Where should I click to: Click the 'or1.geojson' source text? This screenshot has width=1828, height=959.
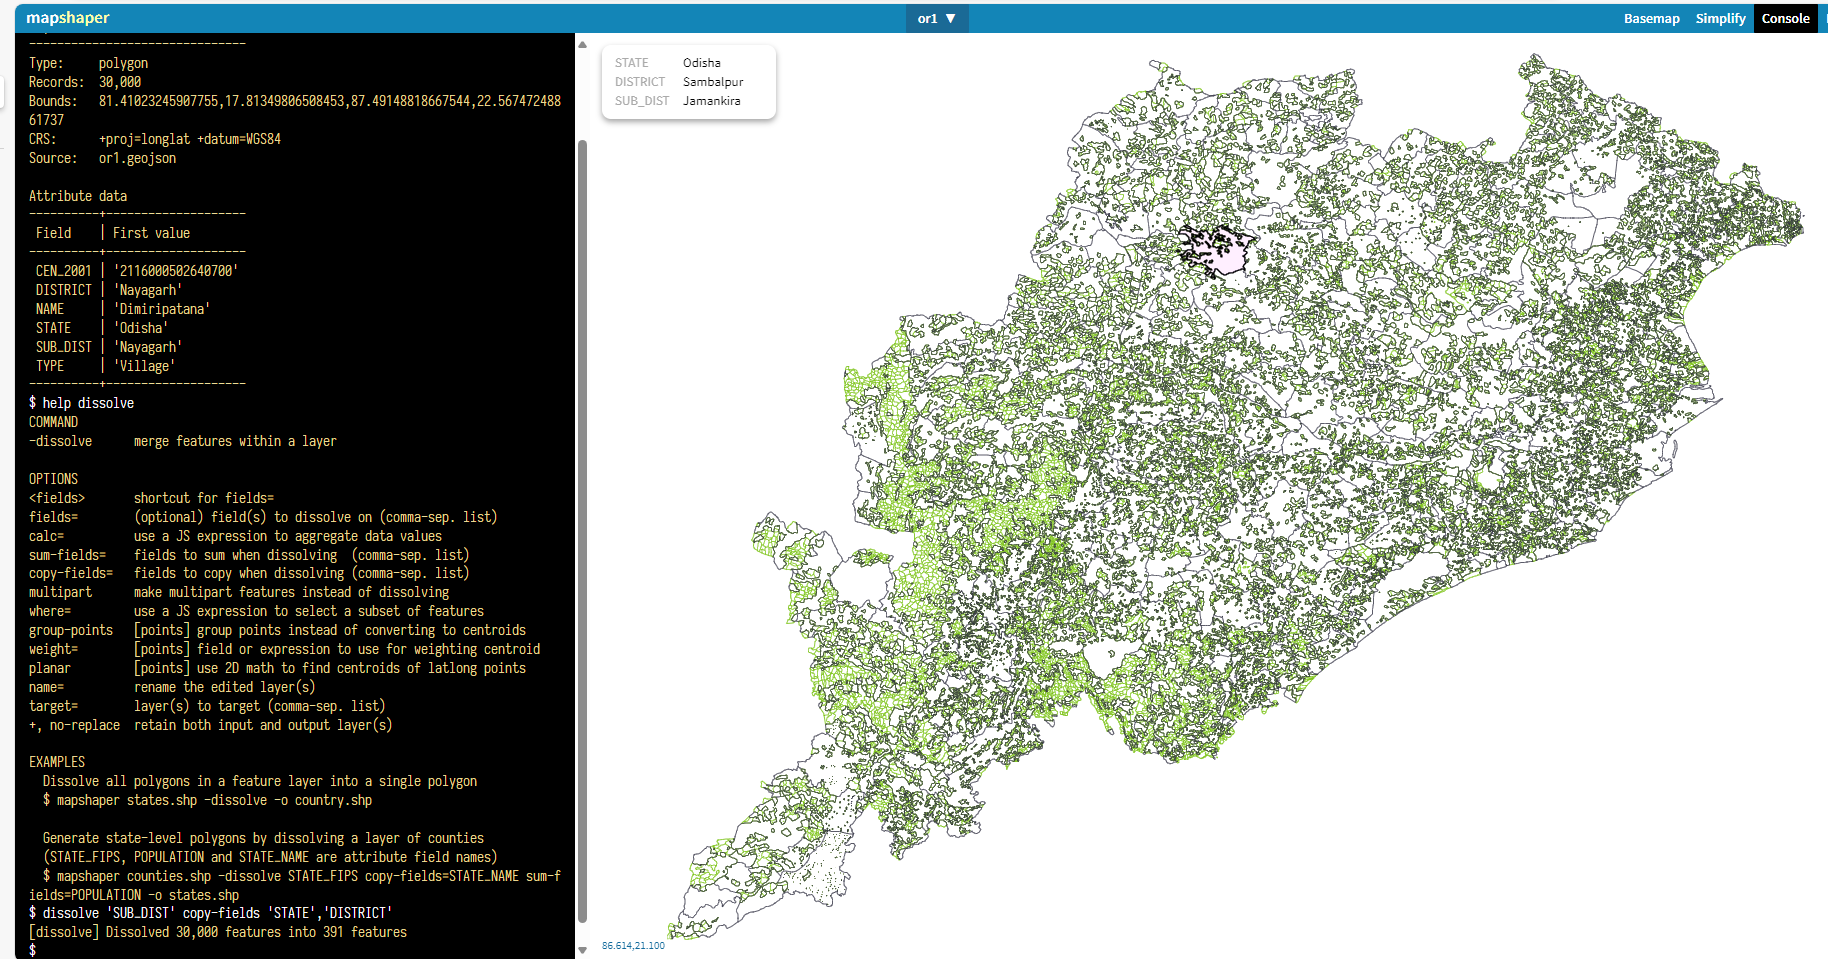click(x=137, y=158)
